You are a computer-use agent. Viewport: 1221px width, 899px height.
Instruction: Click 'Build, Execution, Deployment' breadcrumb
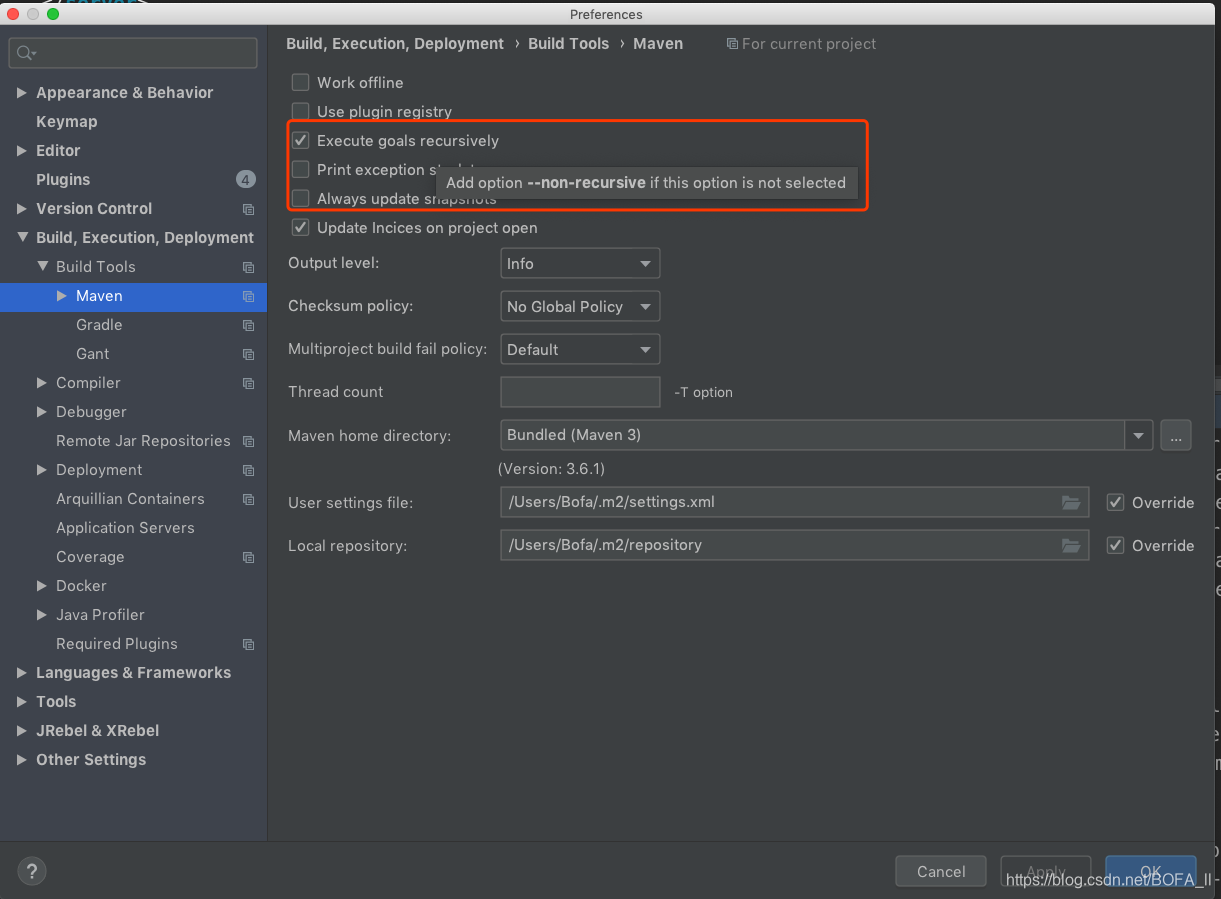395,44
